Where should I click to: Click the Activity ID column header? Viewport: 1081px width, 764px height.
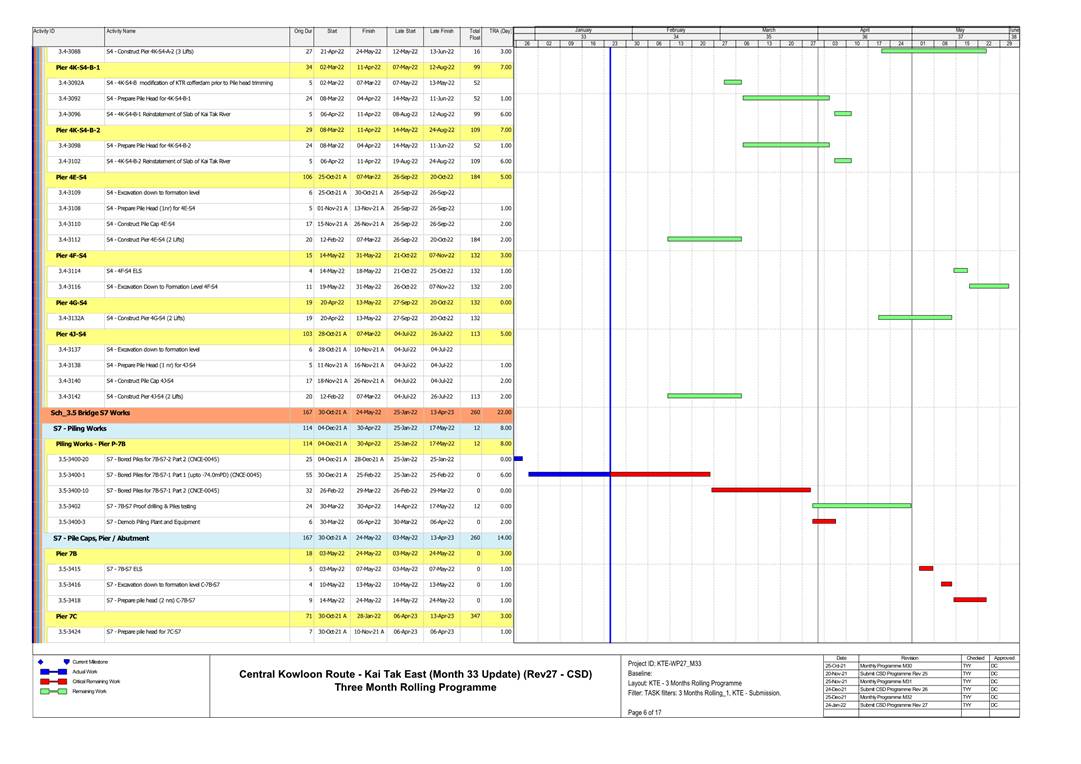pos(44,32)
